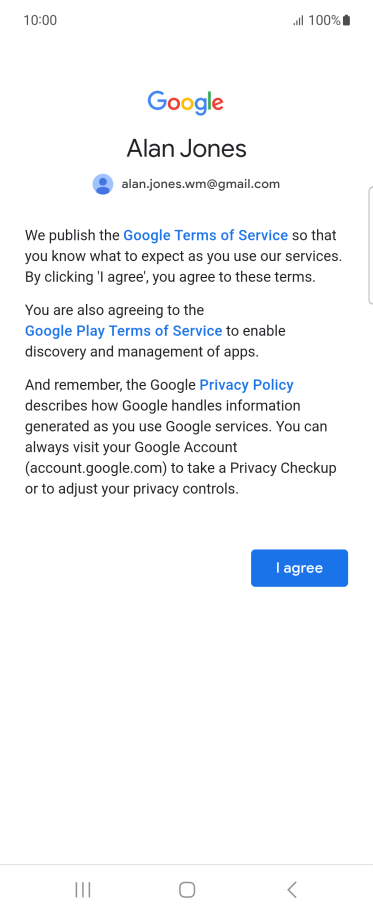Tap the Google logo at top
Screen dimensions: 373x914
(185, 103)
